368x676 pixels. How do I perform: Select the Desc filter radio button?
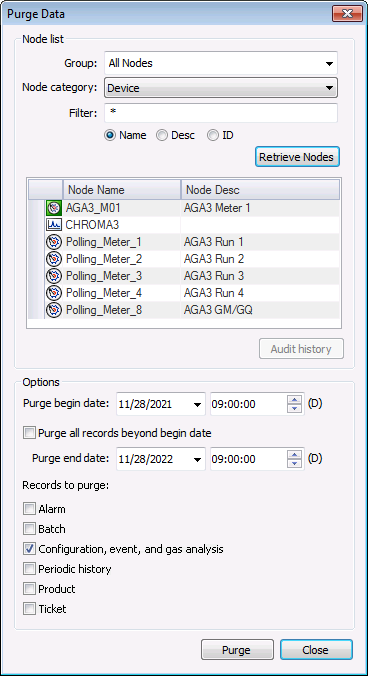(x=162, y=135)
